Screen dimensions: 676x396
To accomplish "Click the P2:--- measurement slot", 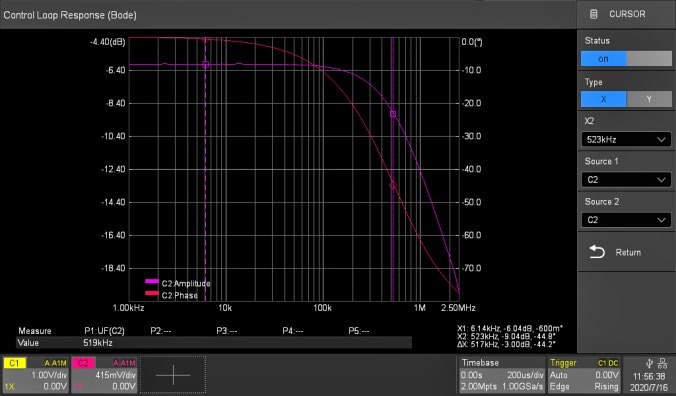I will 161,331.
